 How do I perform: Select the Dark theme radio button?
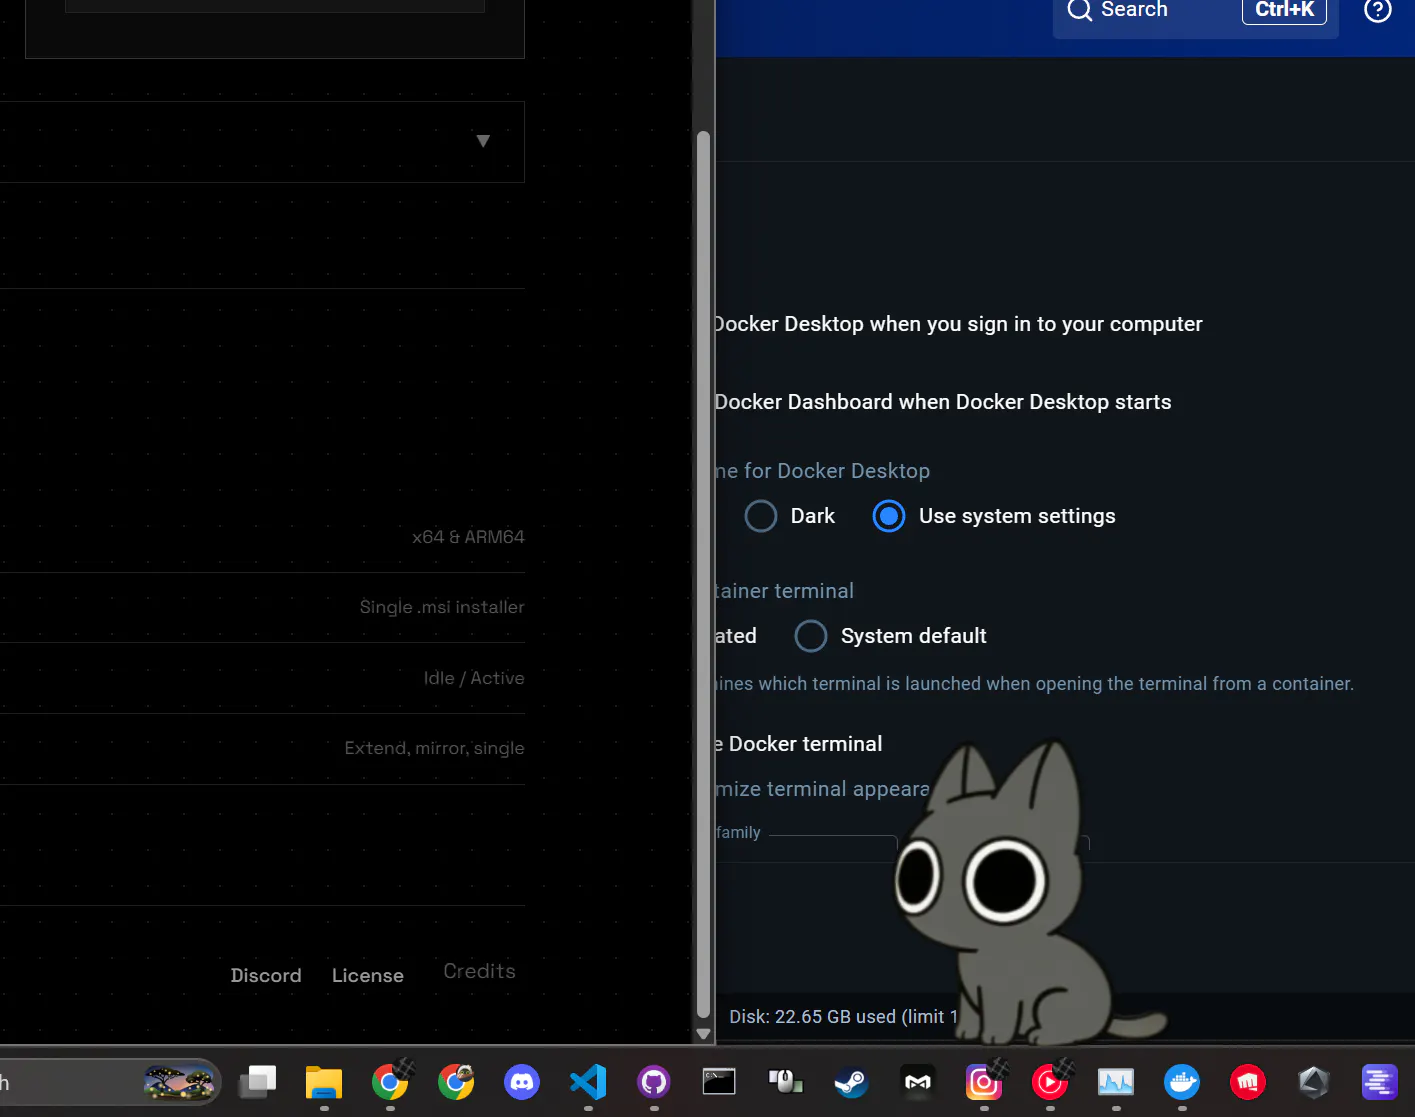(761, 516)
